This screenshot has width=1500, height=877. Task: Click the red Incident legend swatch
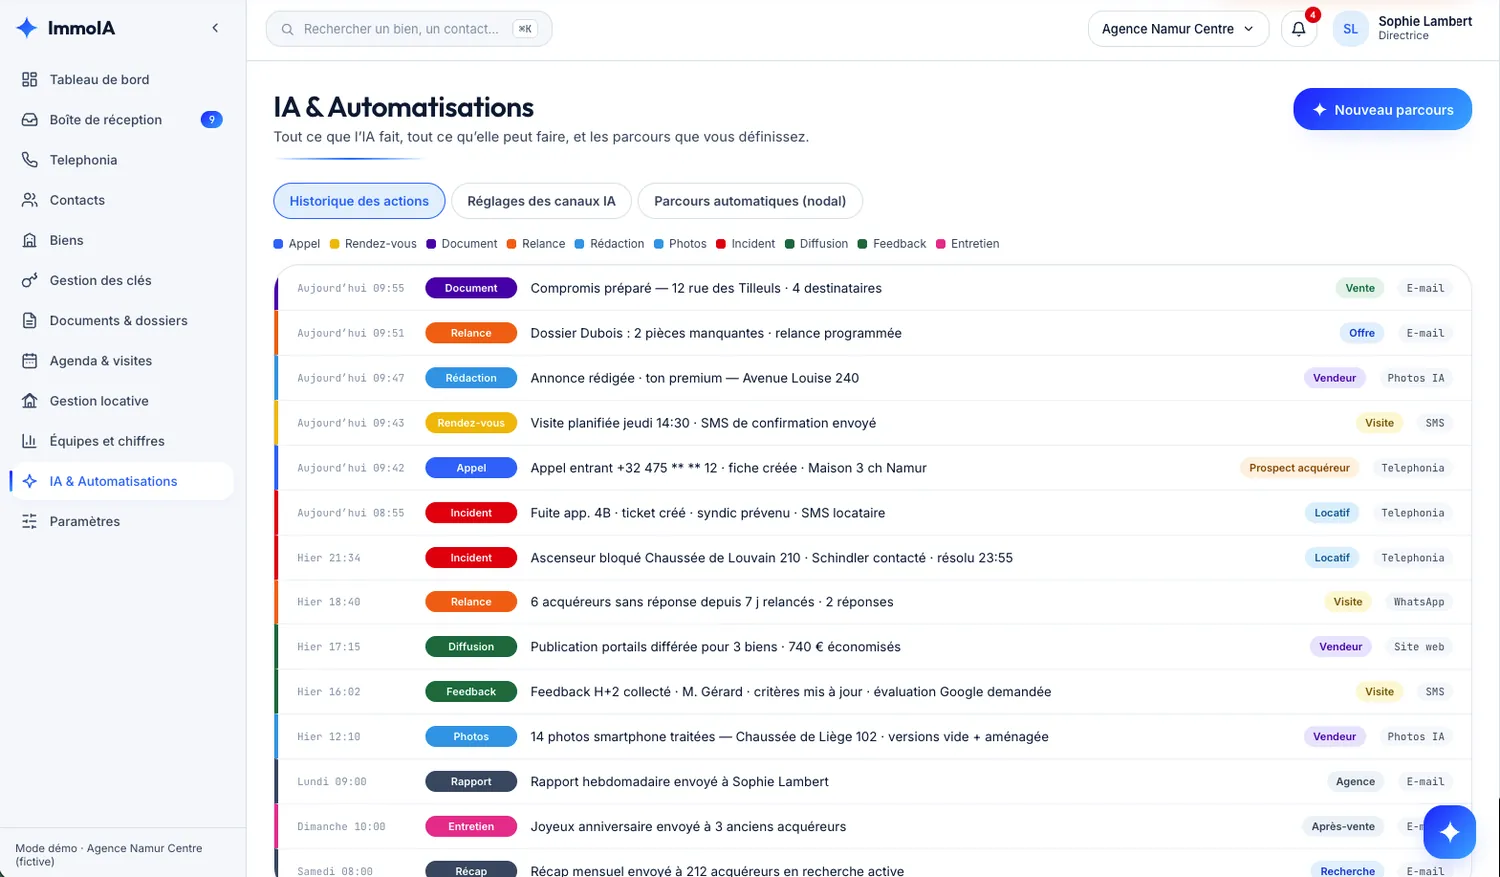tap(721, 244)
